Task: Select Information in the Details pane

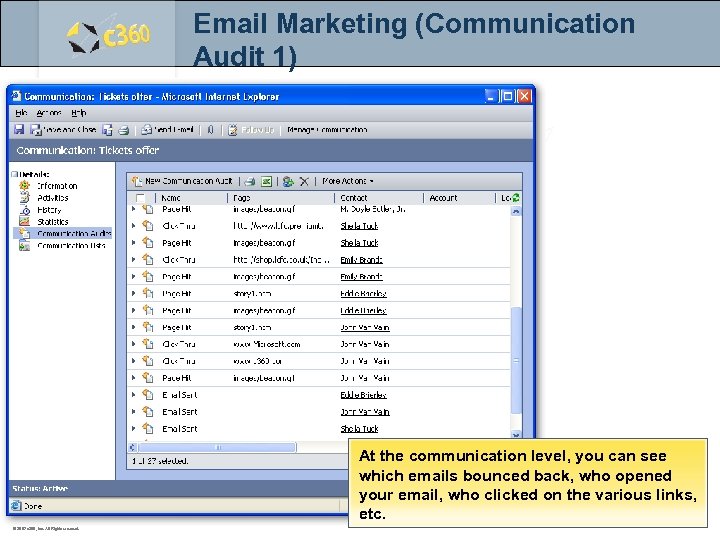Action: point(57,186)
